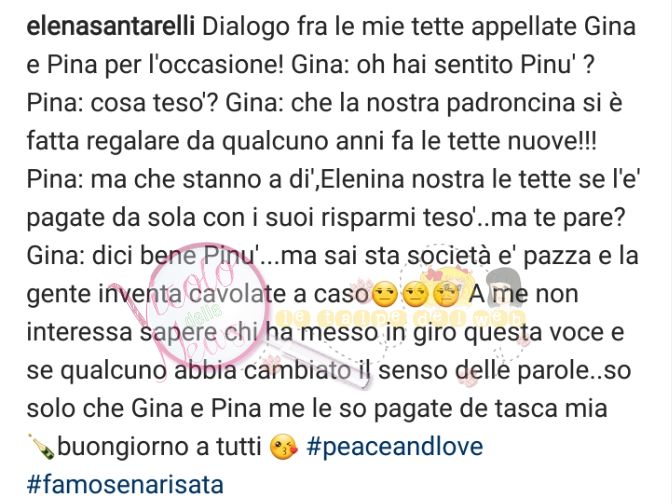The image size is (672, 504).
Task: Click the kissing face emoji
Action: (283, 448)
